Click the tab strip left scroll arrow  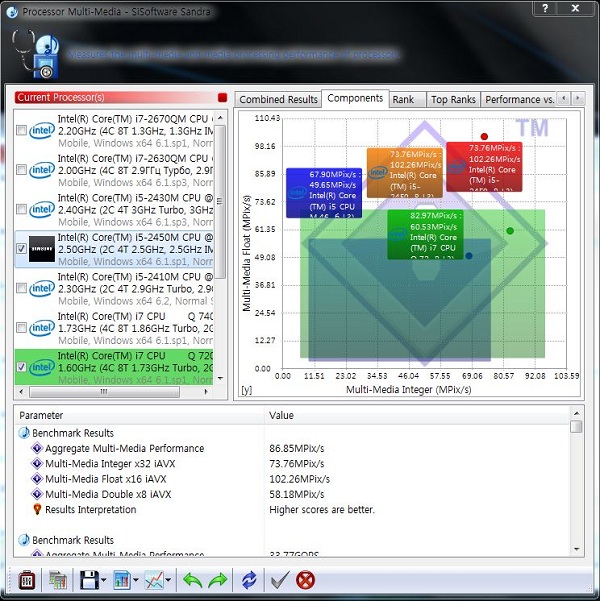coord(564,99)
